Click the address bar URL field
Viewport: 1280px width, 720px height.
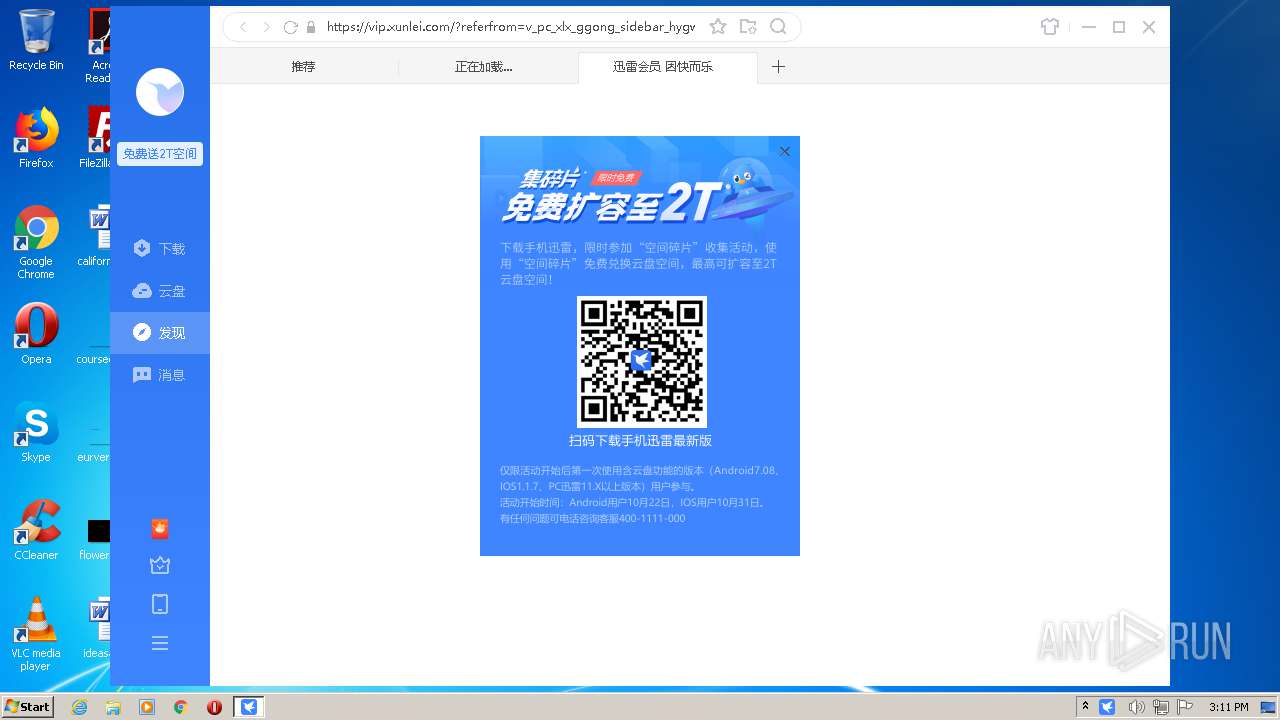coord(511,27)
